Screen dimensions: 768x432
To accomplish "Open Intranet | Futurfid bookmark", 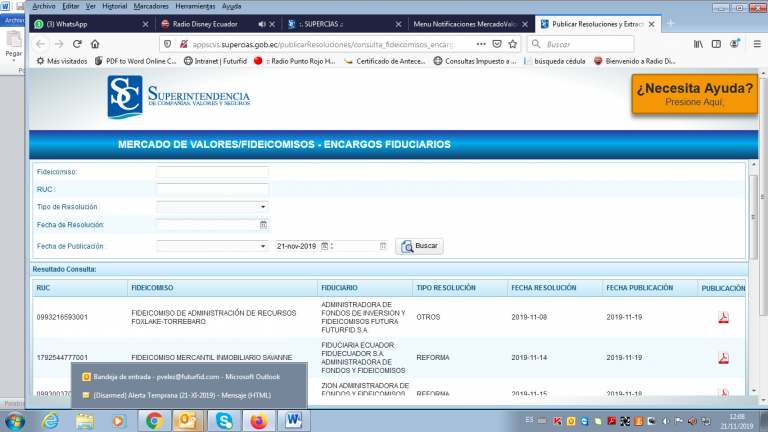I will [x=216, y=61].
